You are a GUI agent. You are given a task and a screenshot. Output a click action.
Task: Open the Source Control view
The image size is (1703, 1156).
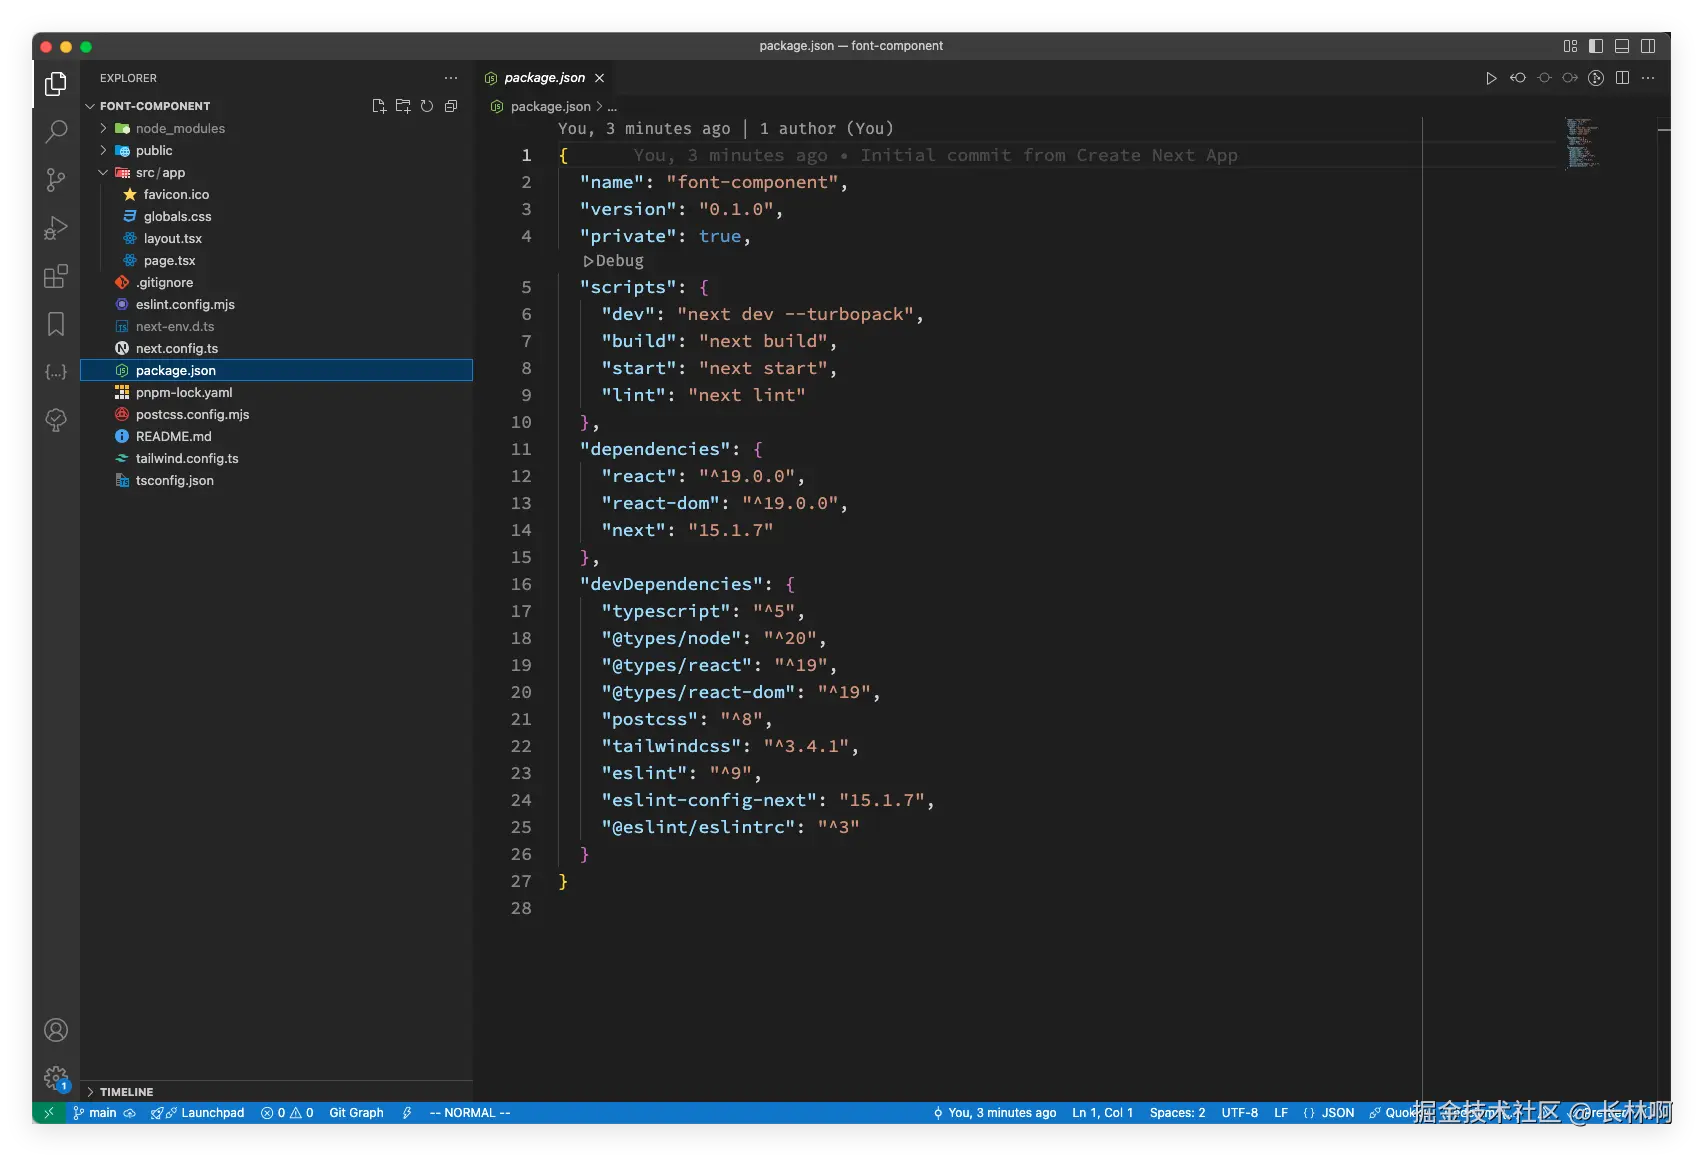[56, 180]
